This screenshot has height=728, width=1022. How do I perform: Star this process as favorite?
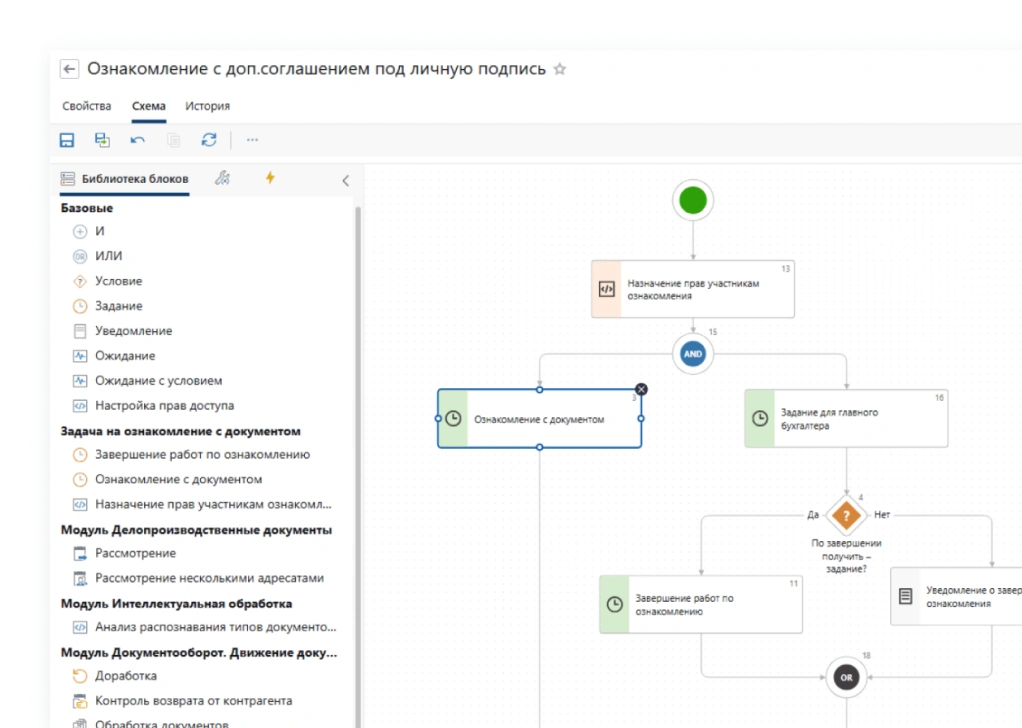pos(560,70)
